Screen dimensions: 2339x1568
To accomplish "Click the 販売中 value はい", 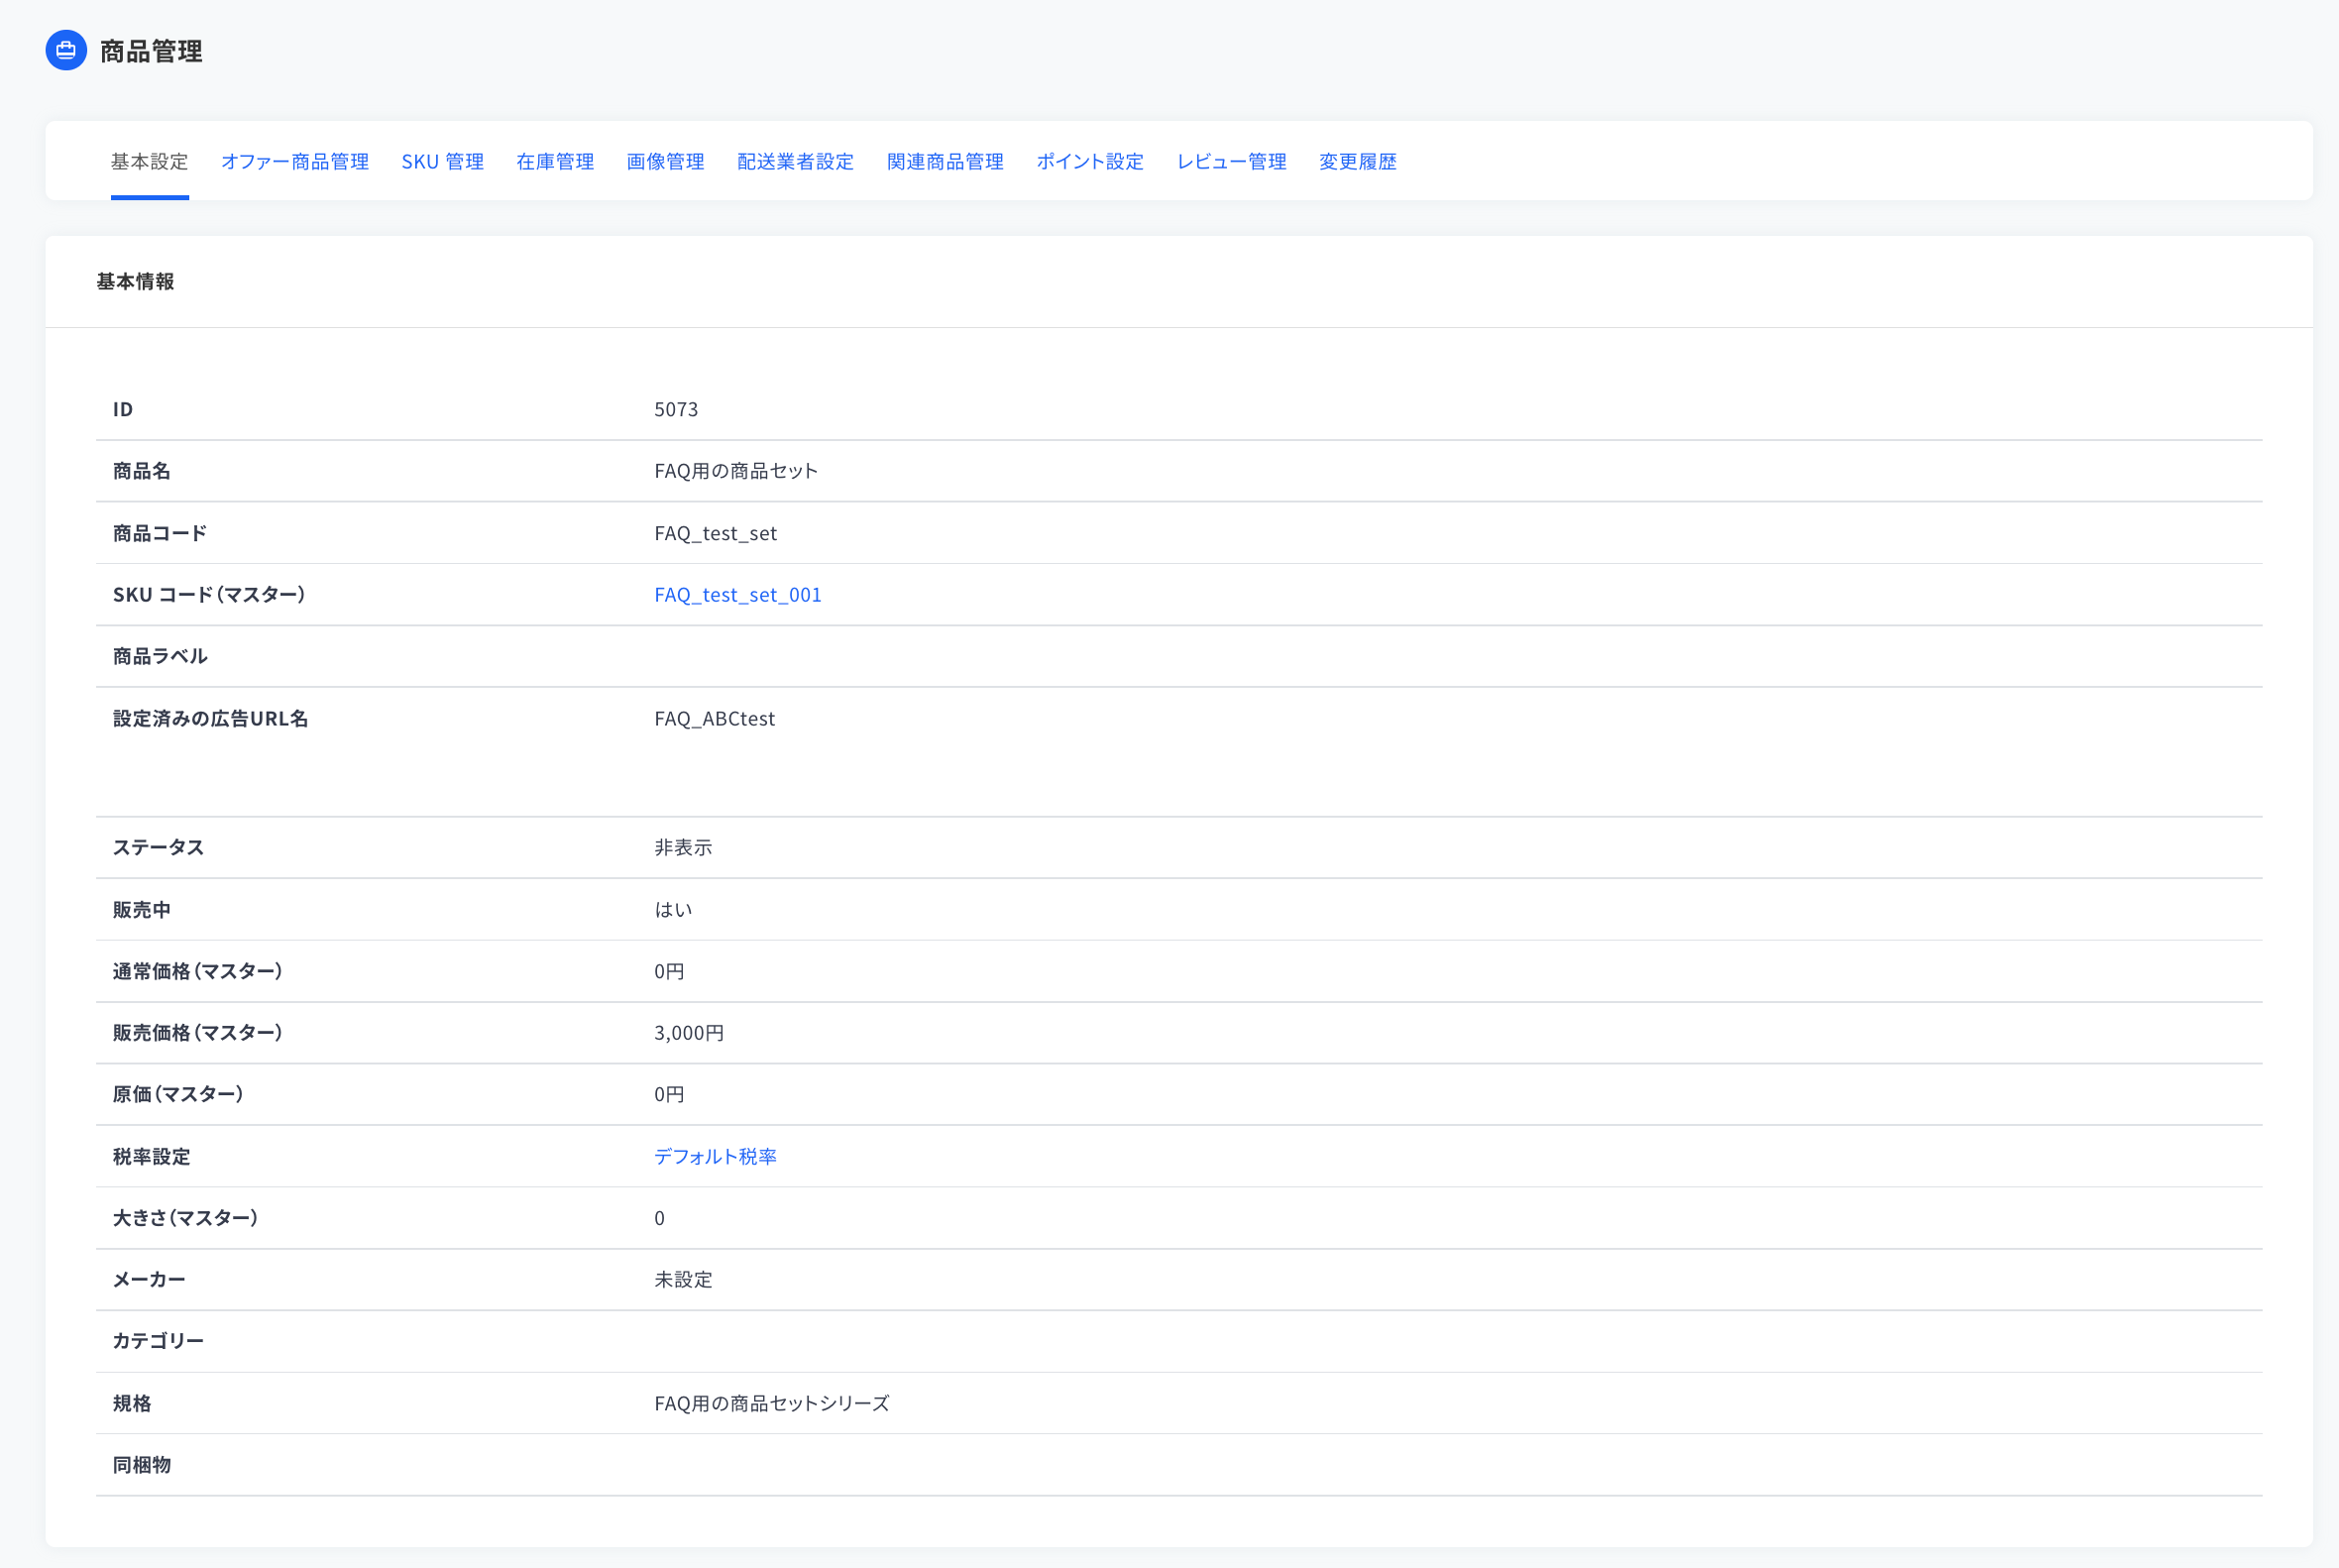I will [x=673, y=909].
